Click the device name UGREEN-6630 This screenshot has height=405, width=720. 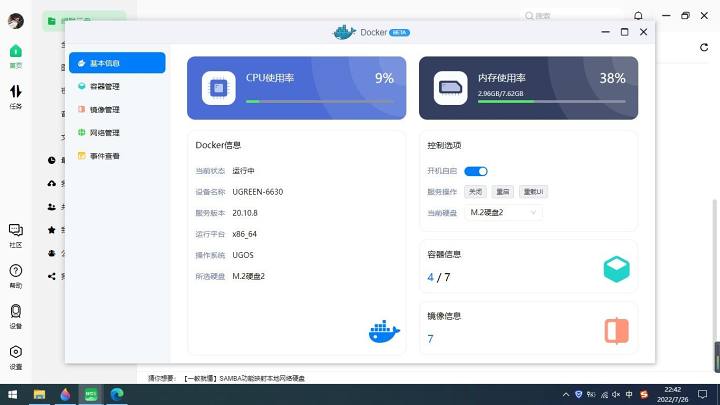[x=258, y=192]
